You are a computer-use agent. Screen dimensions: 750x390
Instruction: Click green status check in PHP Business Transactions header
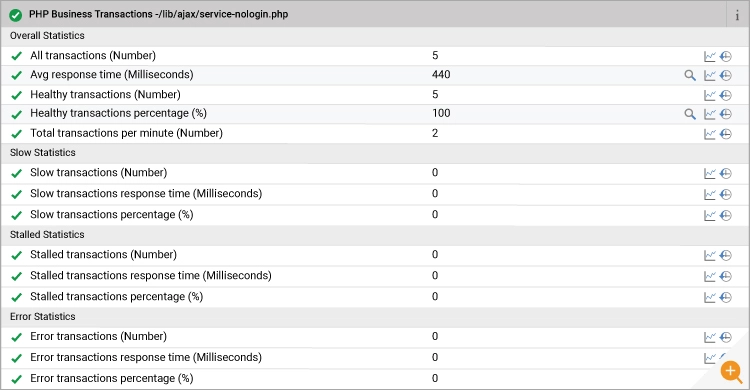[15, 15]
